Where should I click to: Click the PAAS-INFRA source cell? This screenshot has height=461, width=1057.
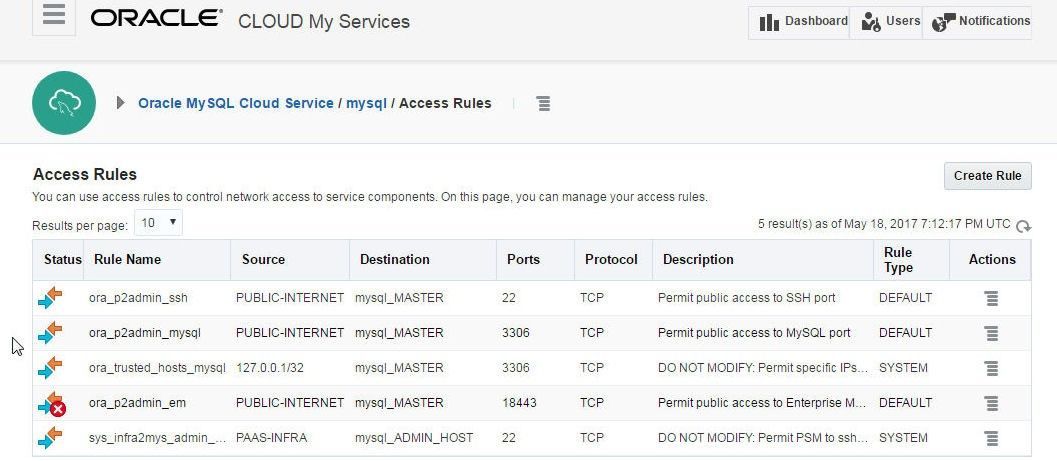(x=271, y=438)
